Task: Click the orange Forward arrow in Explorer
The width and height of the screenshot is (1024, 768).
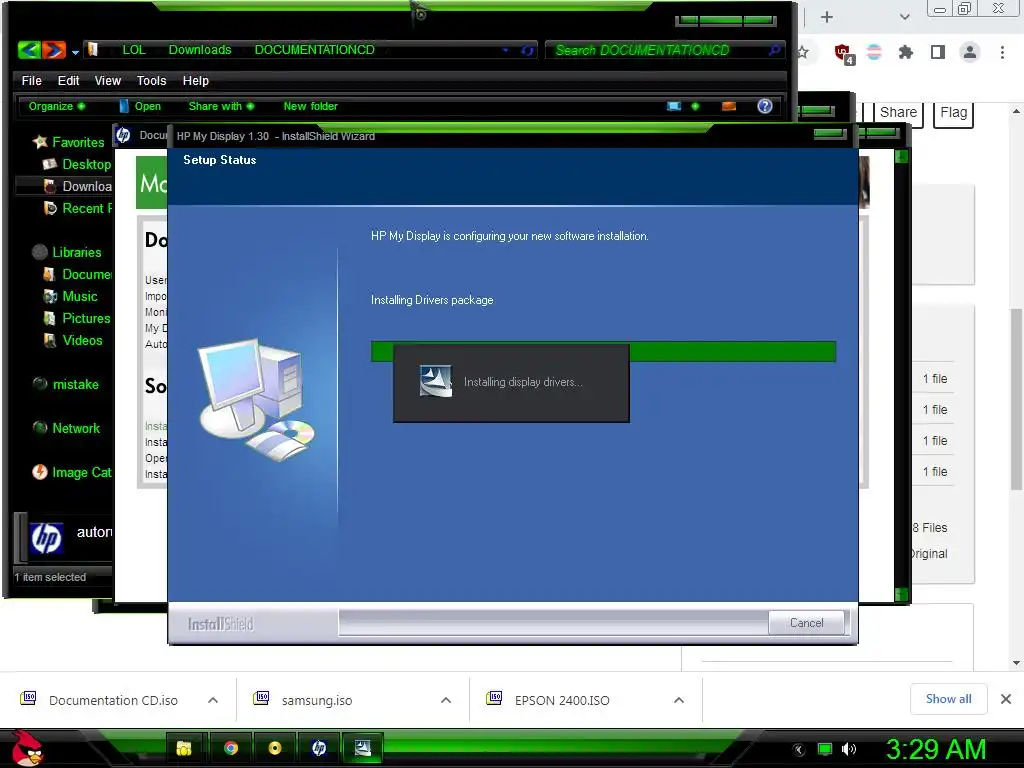Action: click(x=54, y=50)
